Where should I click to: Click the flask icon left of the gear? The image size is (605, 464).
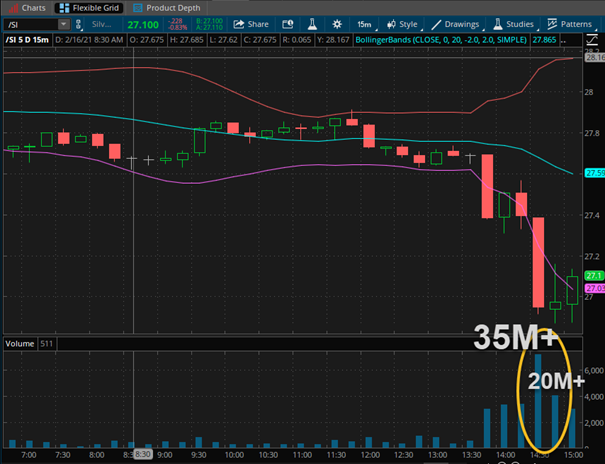tap(310, 23)
